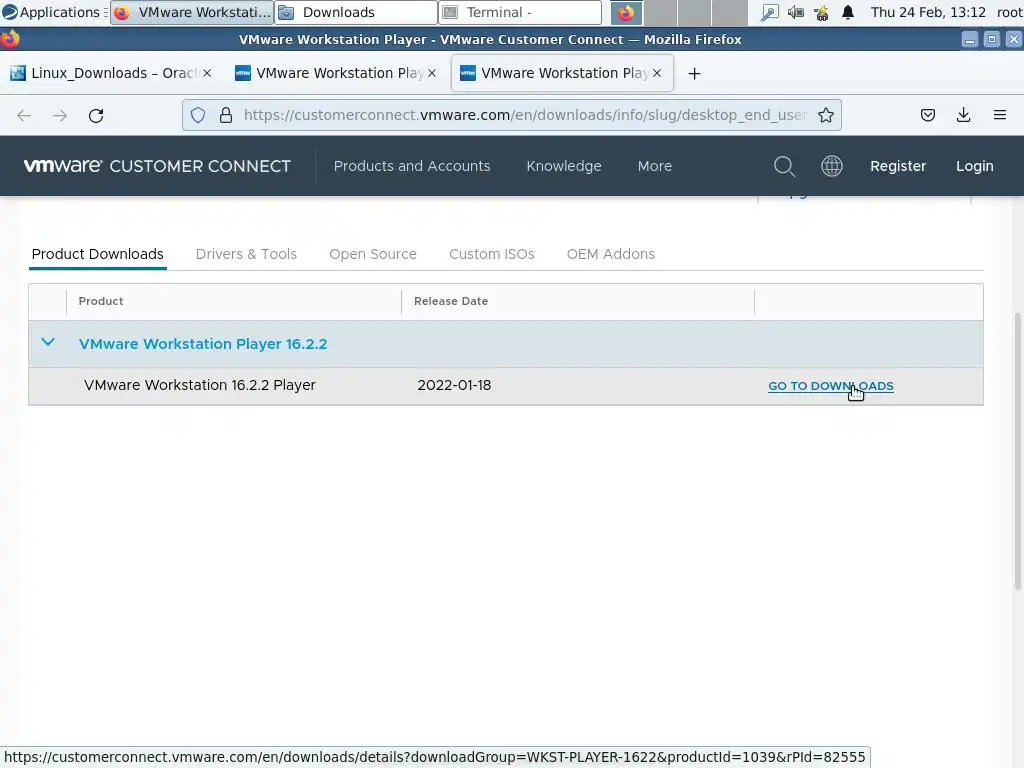Close the Linux_Downloads Oracle tab
Screen dimensions: 1024x768
[207, 73]
